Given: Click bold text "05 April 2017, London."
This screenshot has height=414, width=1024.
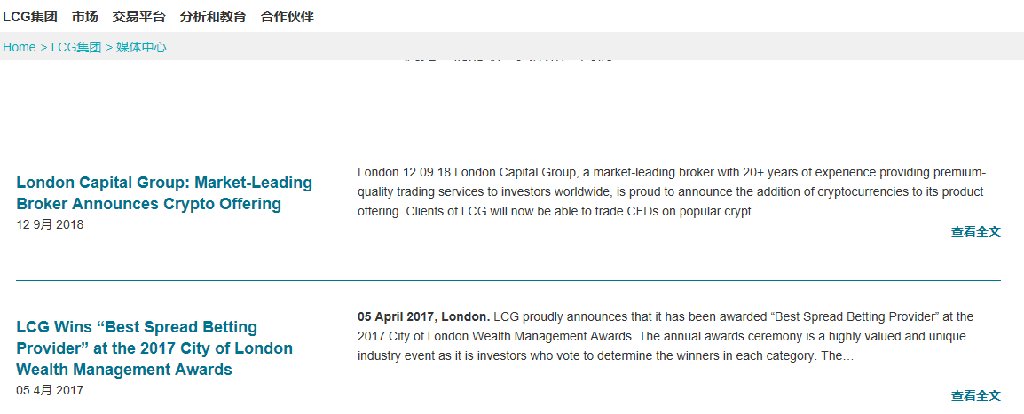Looking at the screenshot, I should [423, 317].
